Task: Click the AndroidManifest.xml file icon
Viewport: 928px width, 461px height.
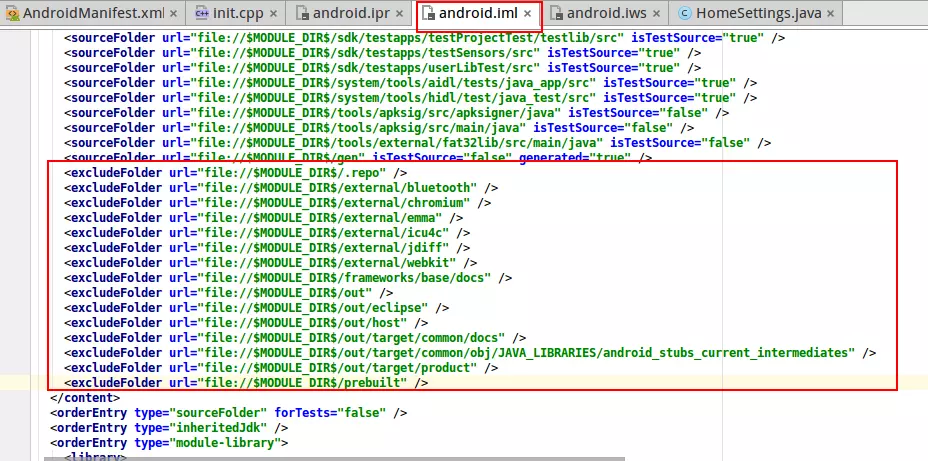Action: tap(11, 14)
